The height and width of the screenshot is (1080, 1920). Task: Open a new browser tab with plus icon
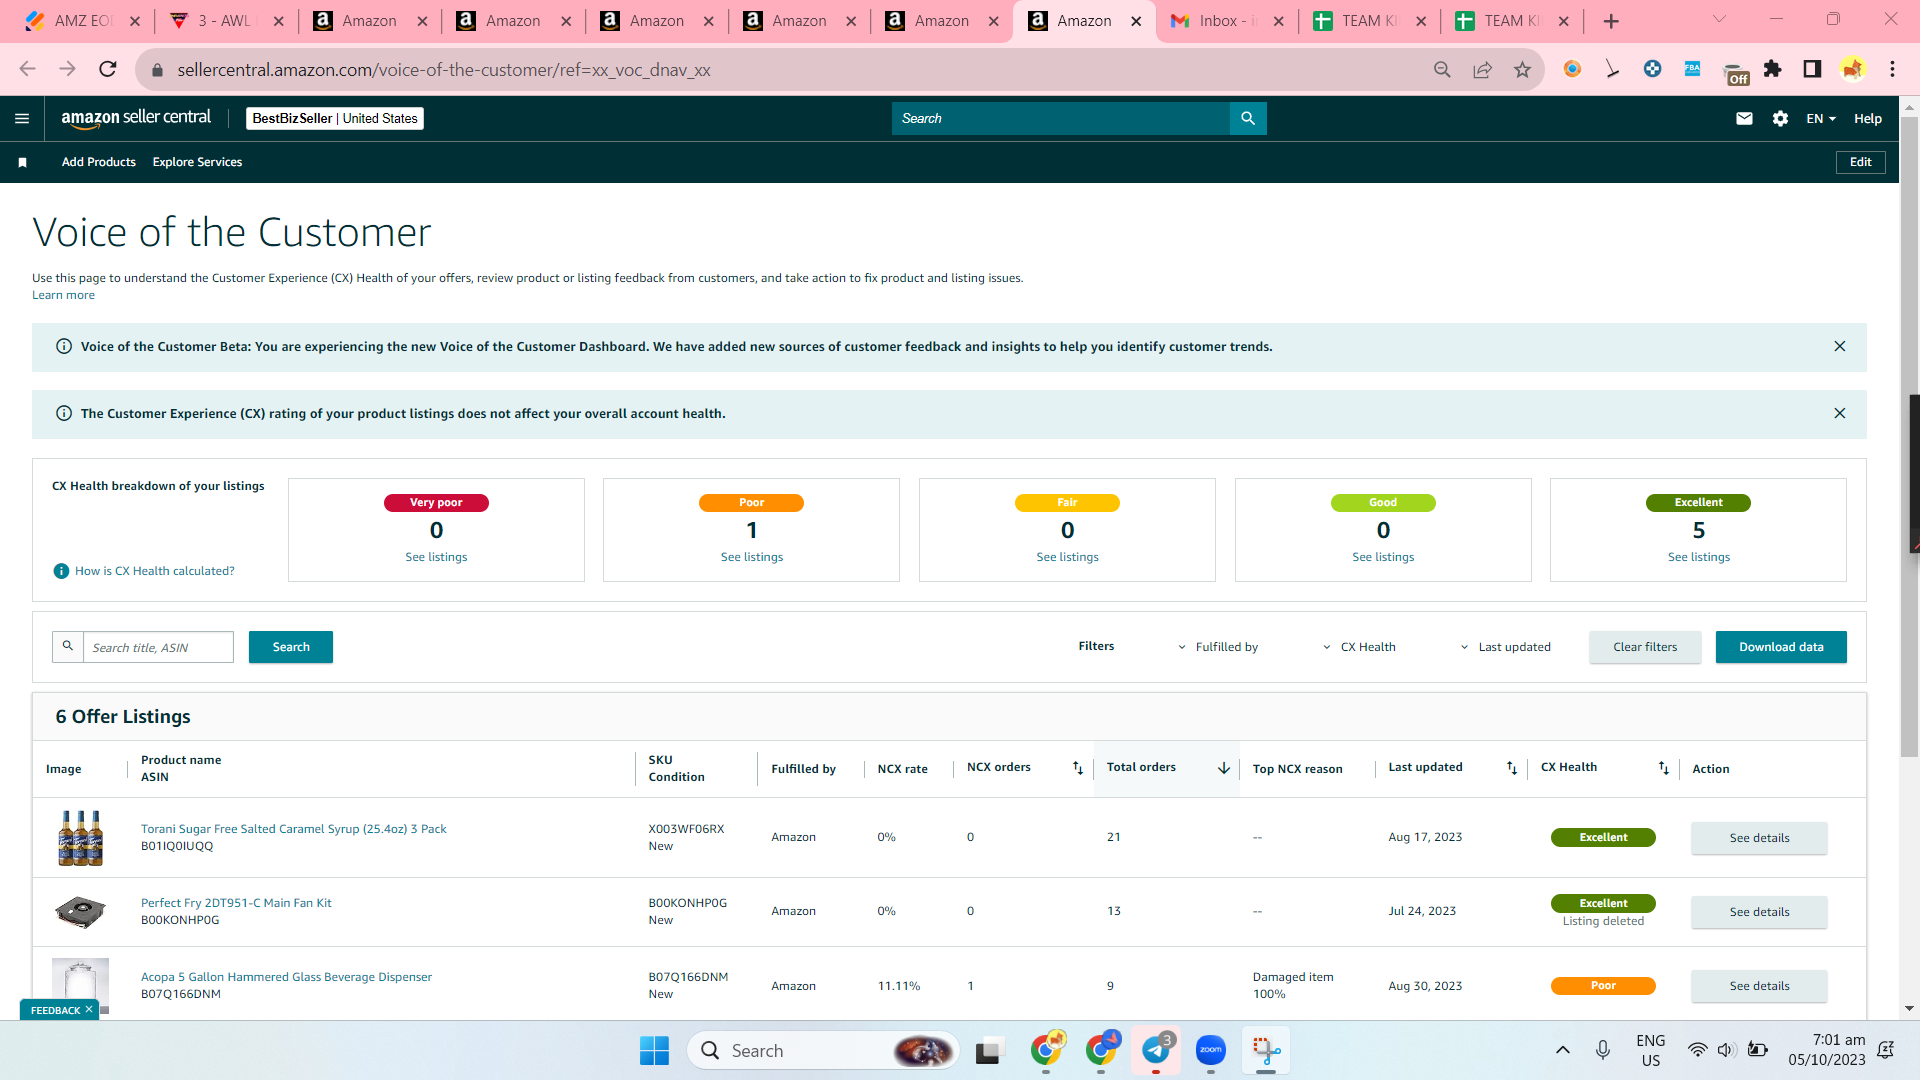click(1611, 21)
